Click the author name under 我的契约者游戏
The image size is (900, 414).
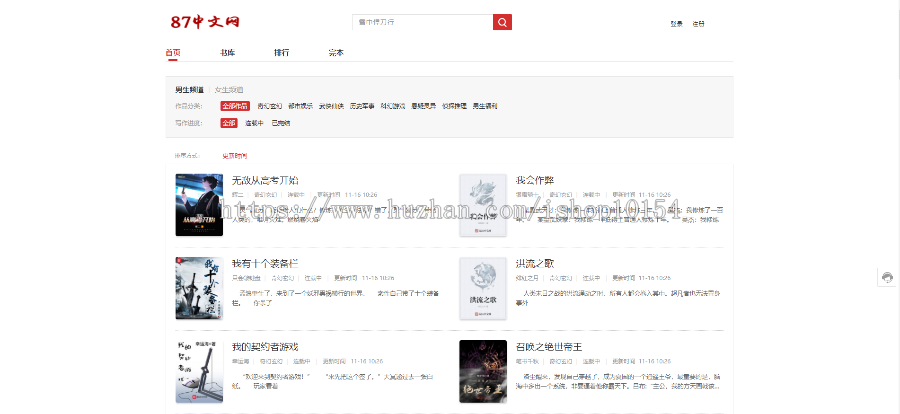pos(240,361)
